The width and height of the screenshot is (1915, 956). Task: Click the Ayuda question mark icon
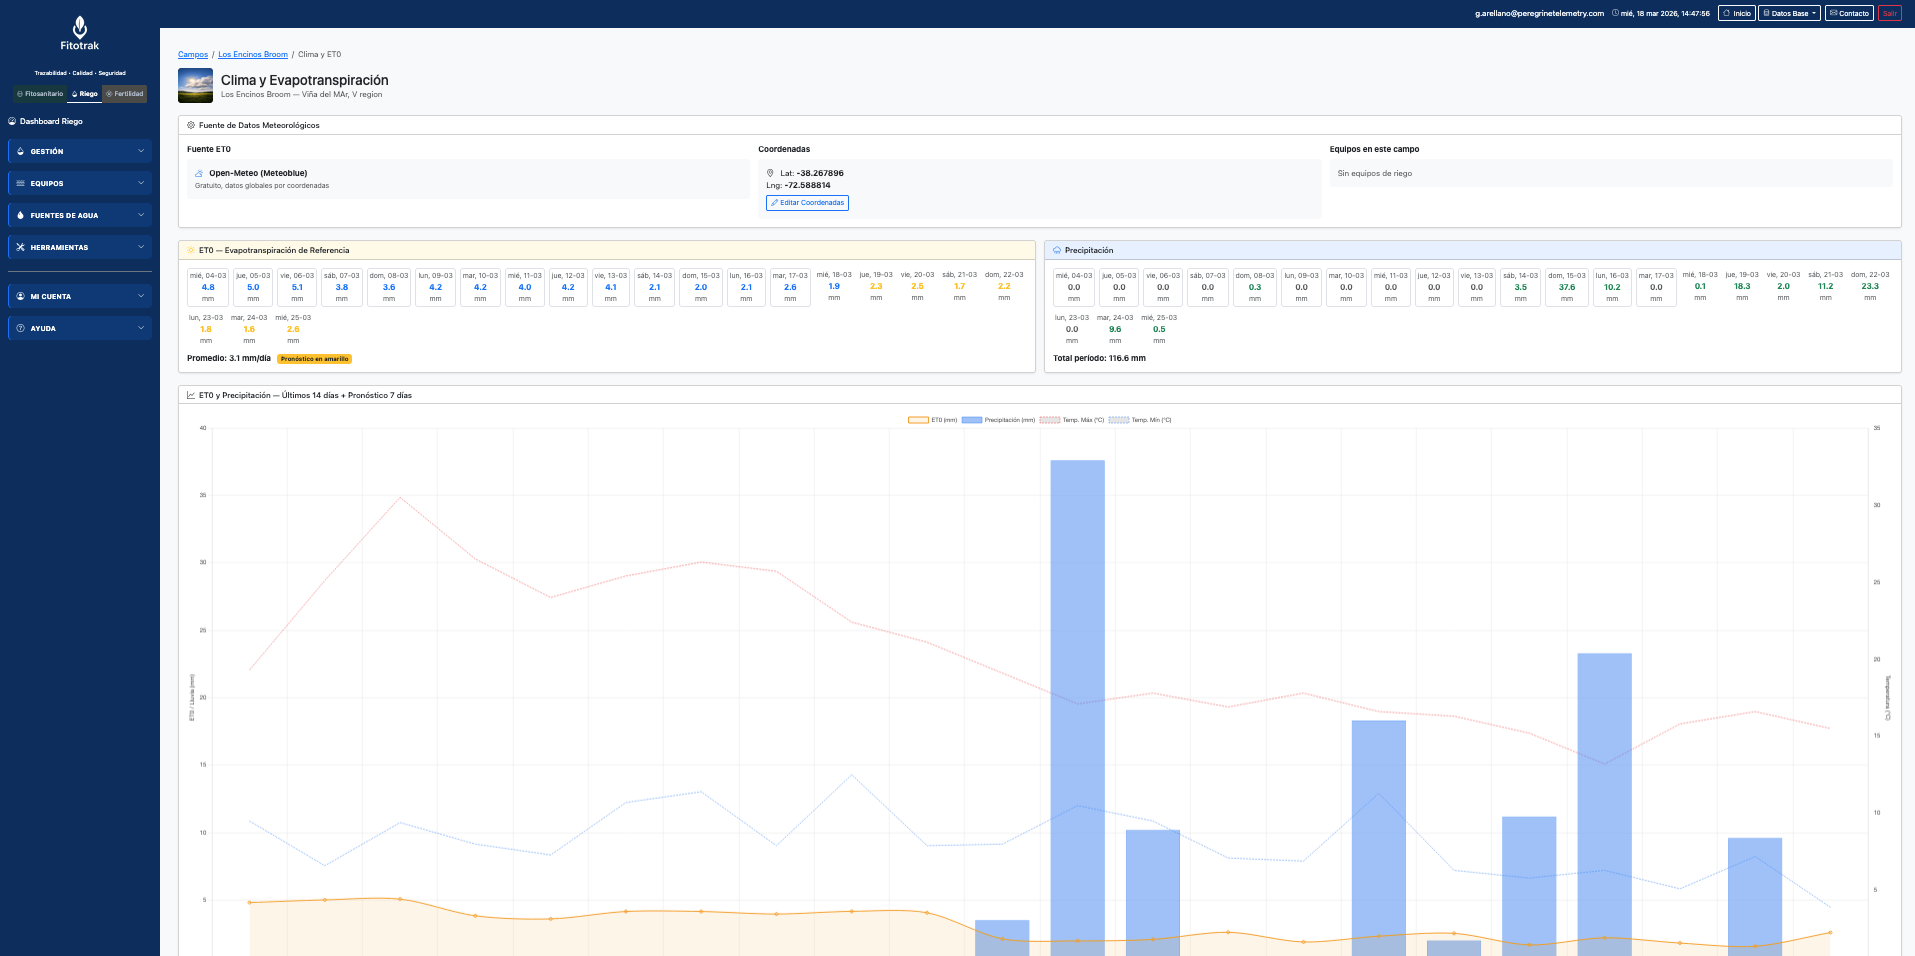pyautogui.click(x=20, y=329)
